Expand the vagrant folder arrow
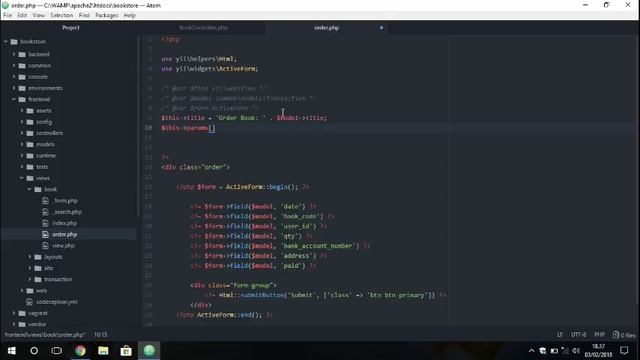This screenshot has height=360, width=640. (x=14, y=313)
